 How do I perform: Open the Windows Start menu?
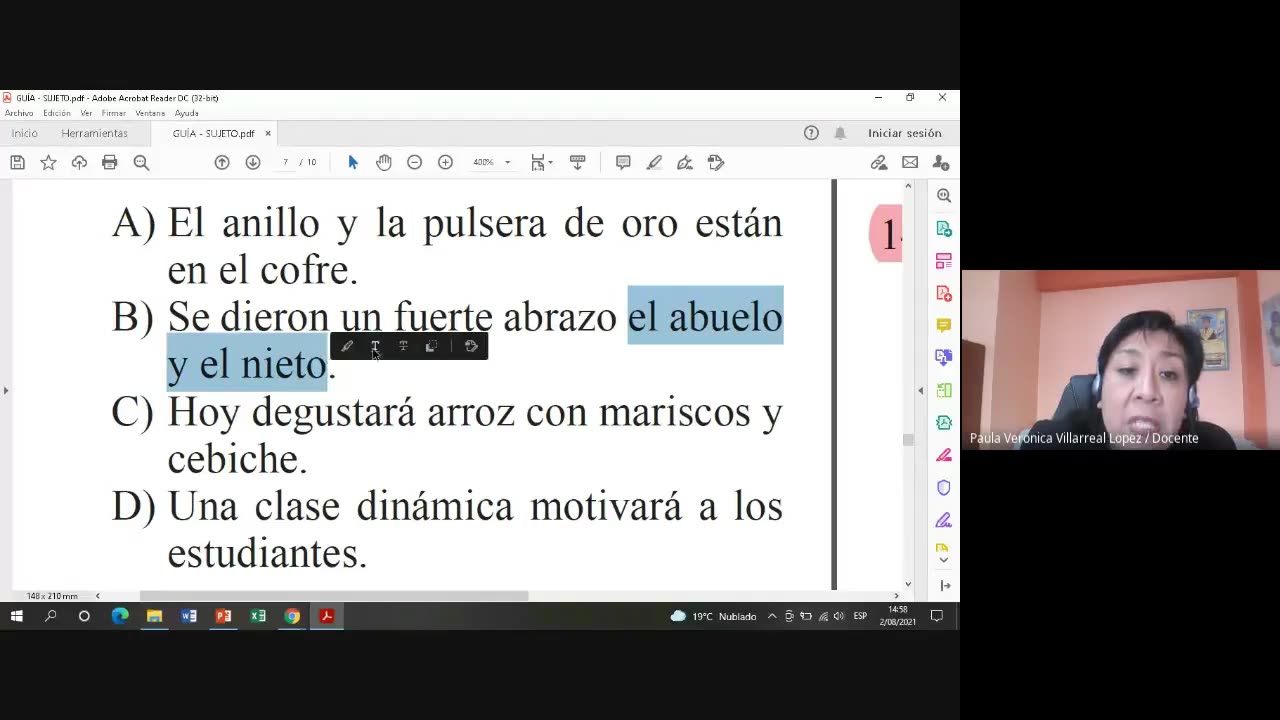16,616
